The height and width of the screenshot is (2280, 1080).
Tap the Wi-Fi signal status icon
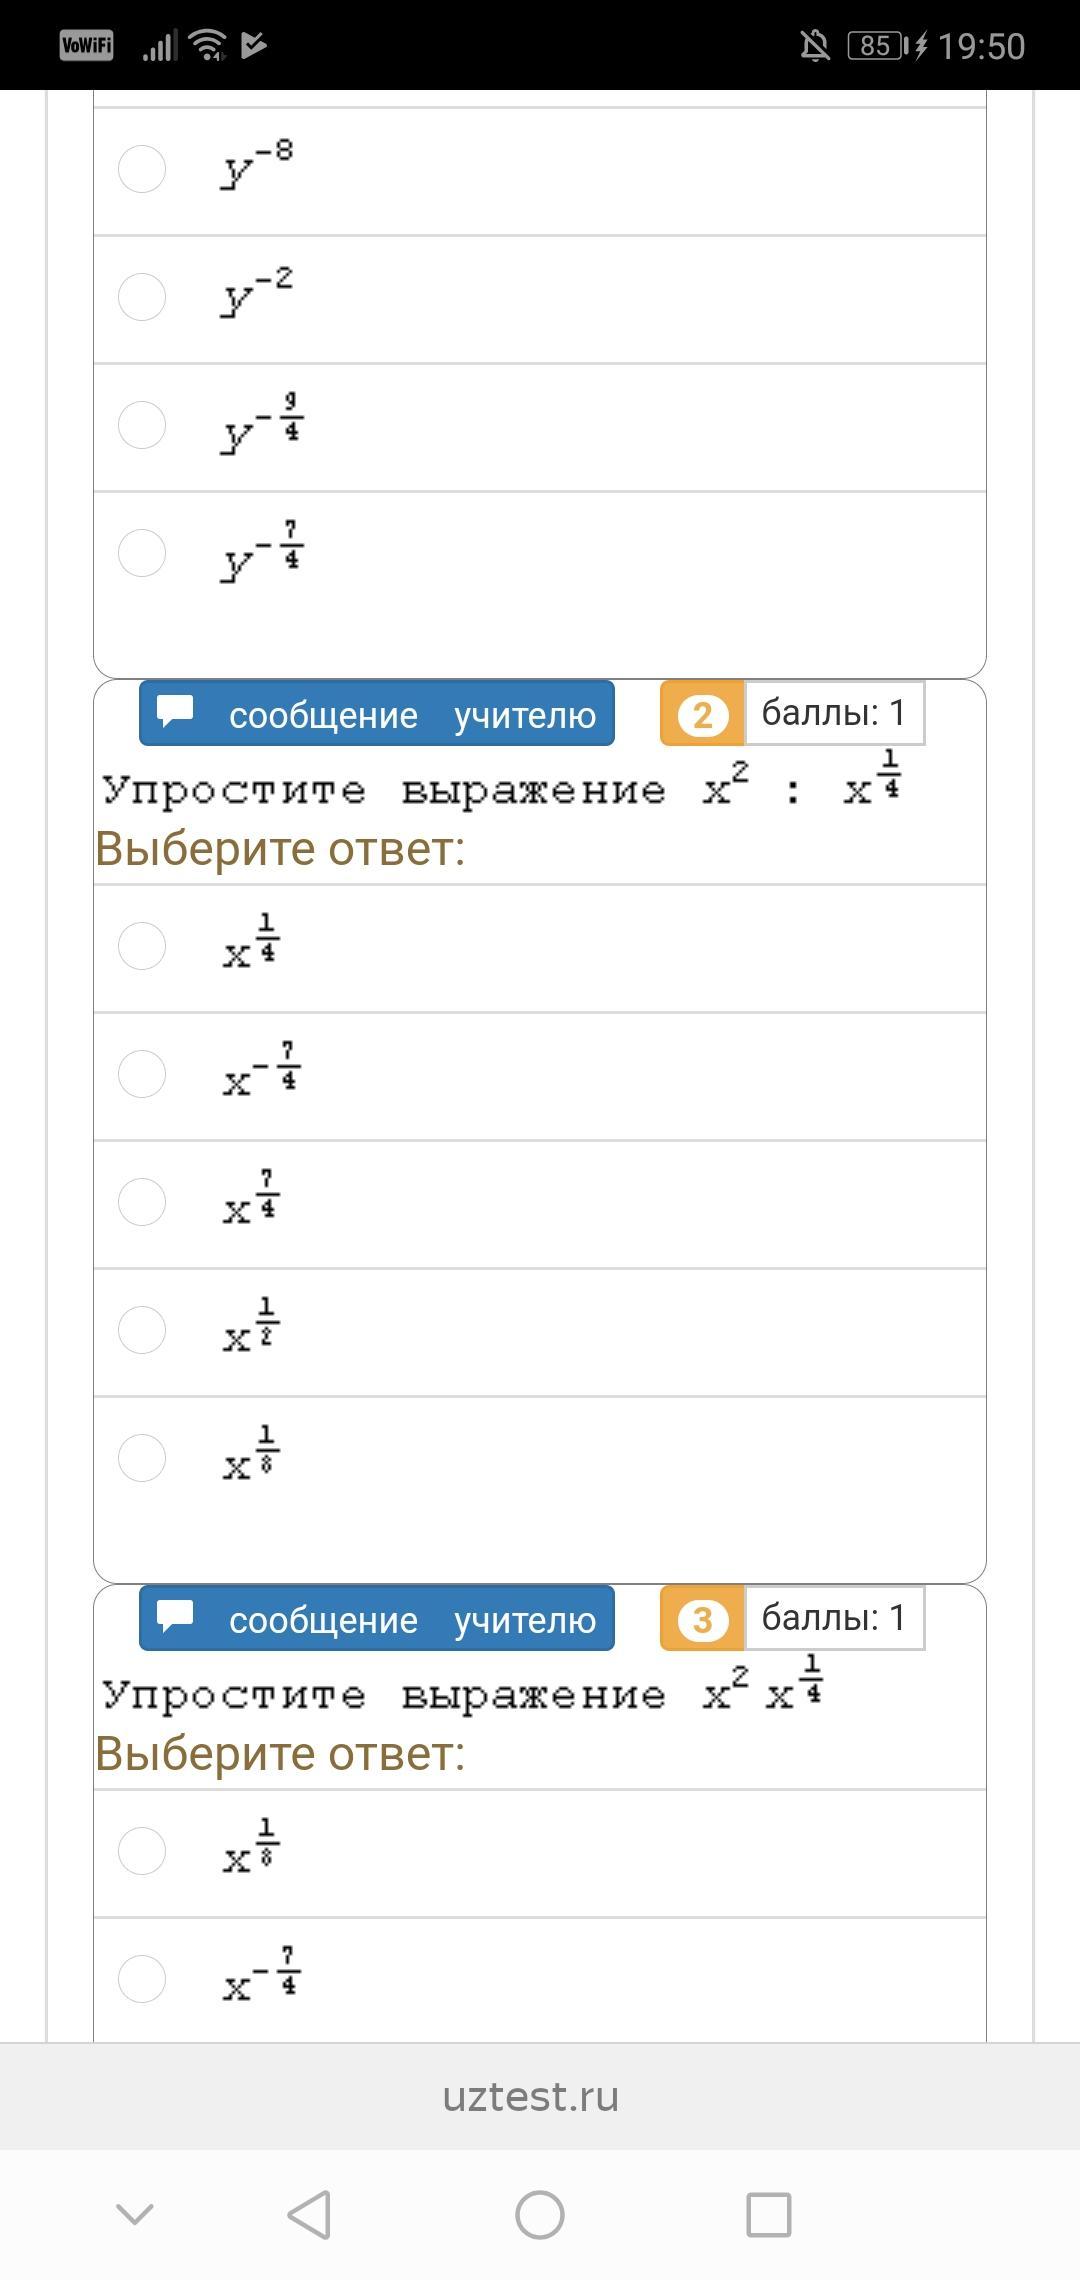[x=207, y=45]
